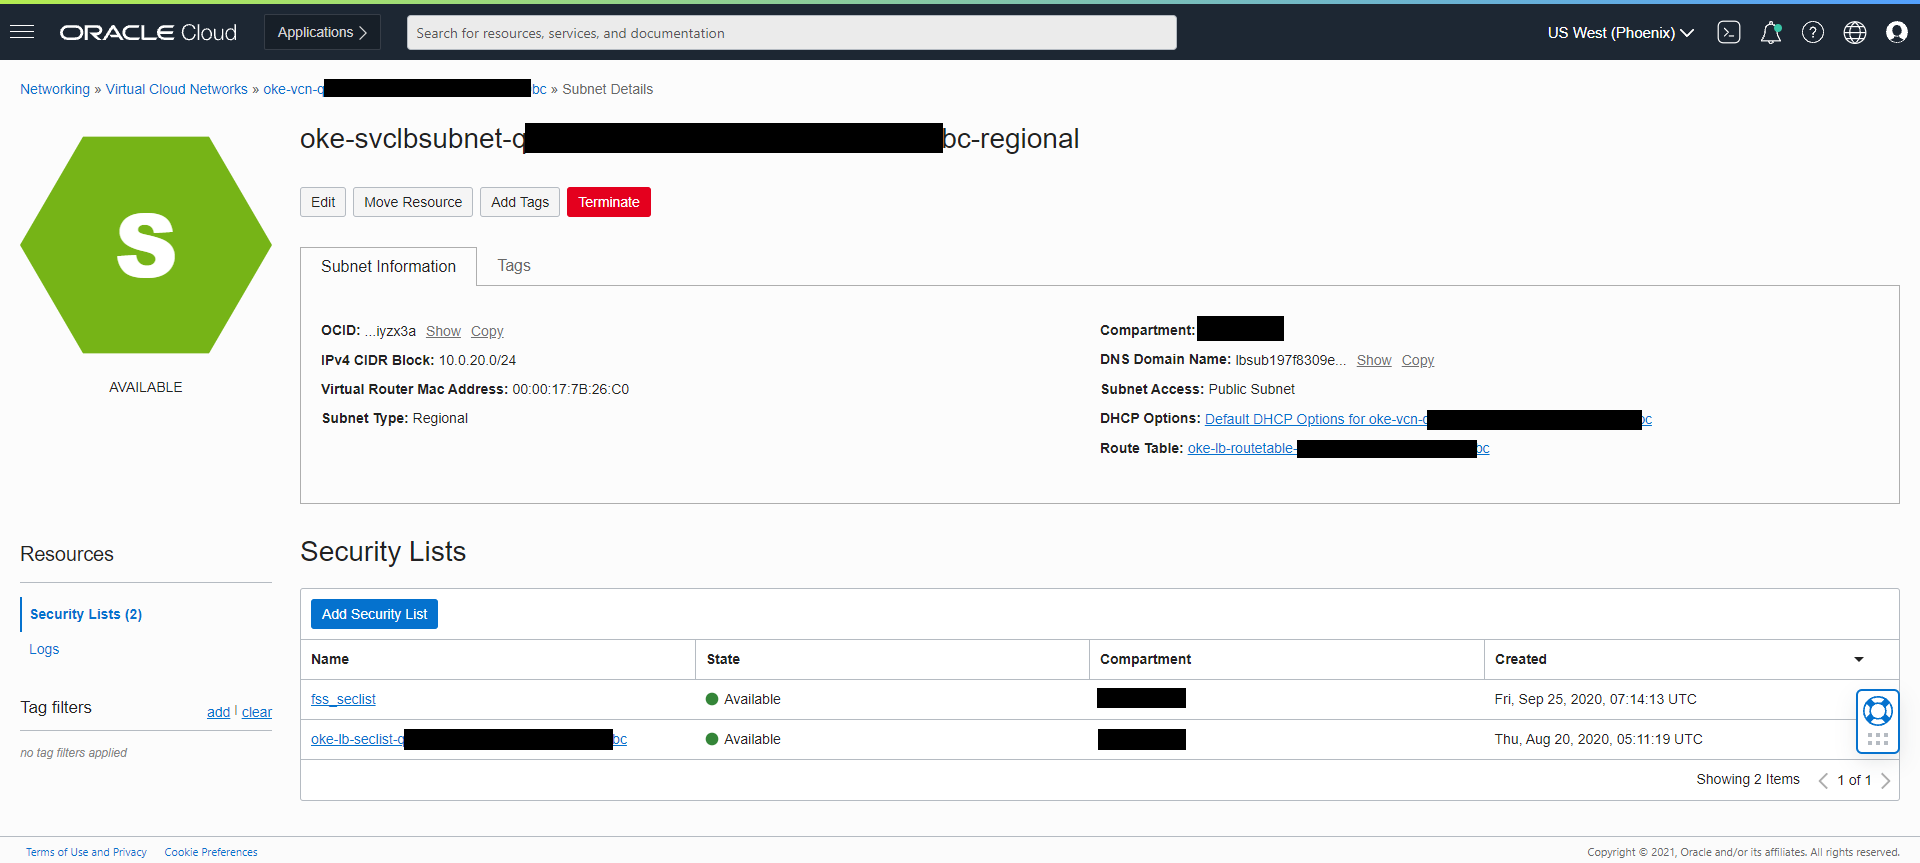Screen dimensions: 1920x863
Task: Show the full OCID
Action: click(443, 331)
